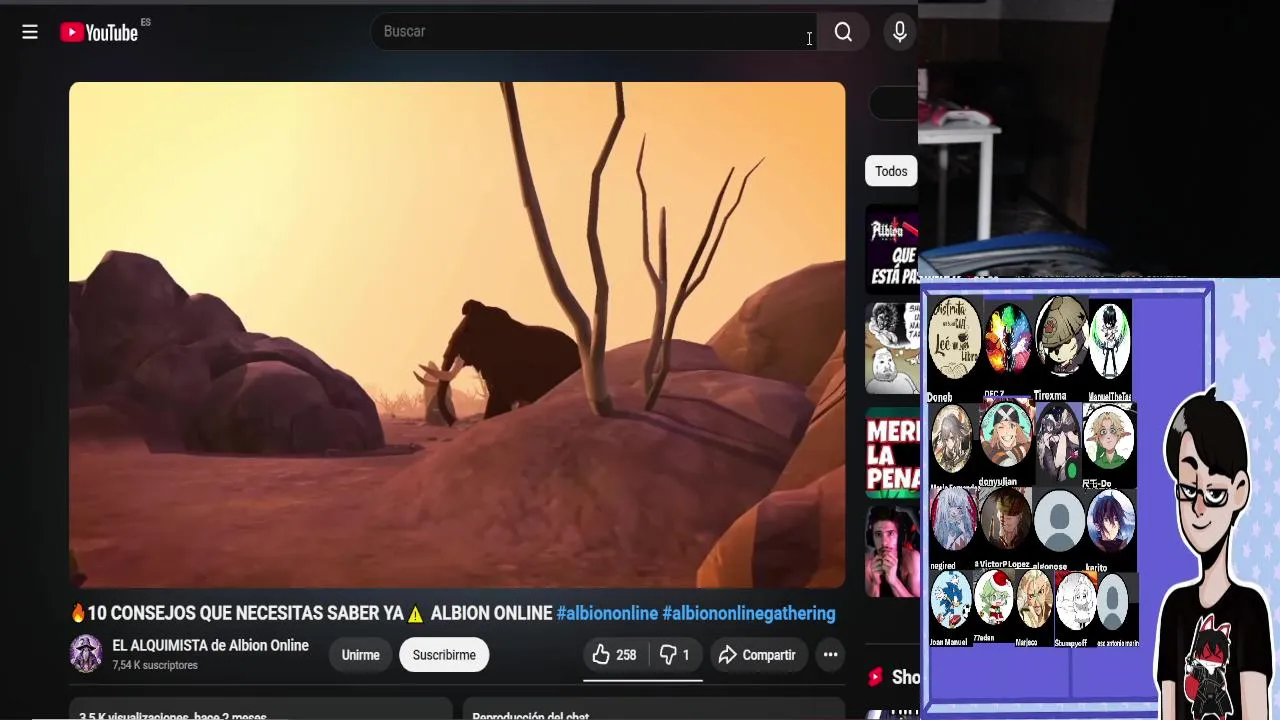Viewport: 1280px width, 720px height.
Task: Click the 7,54 K suscriptores text
Action: click(155, 666)
